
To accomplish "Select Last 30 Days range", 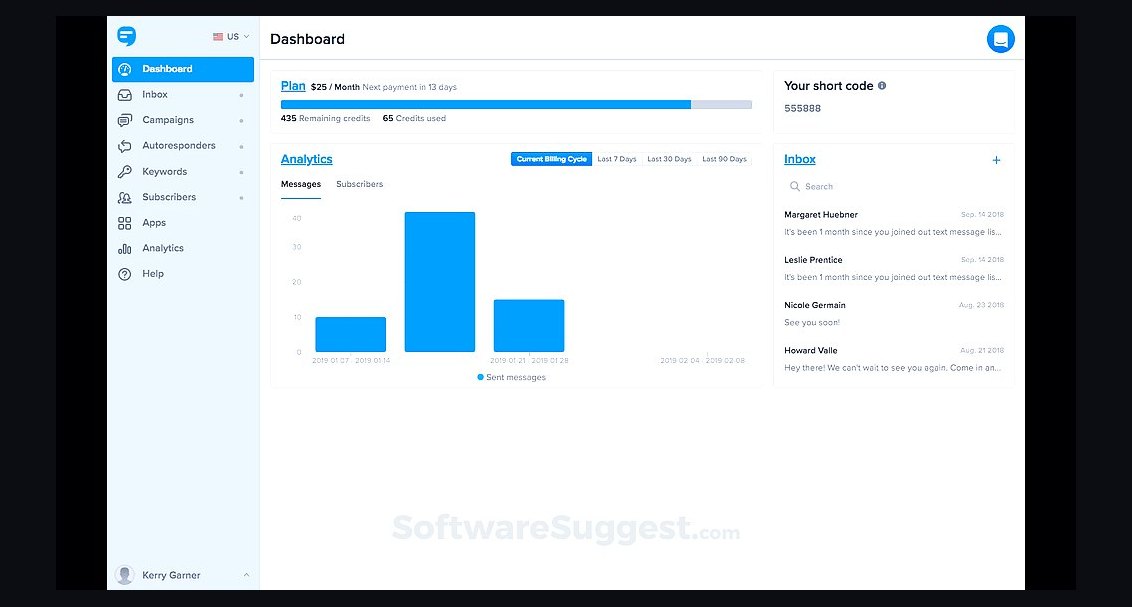I will [669, 159].
